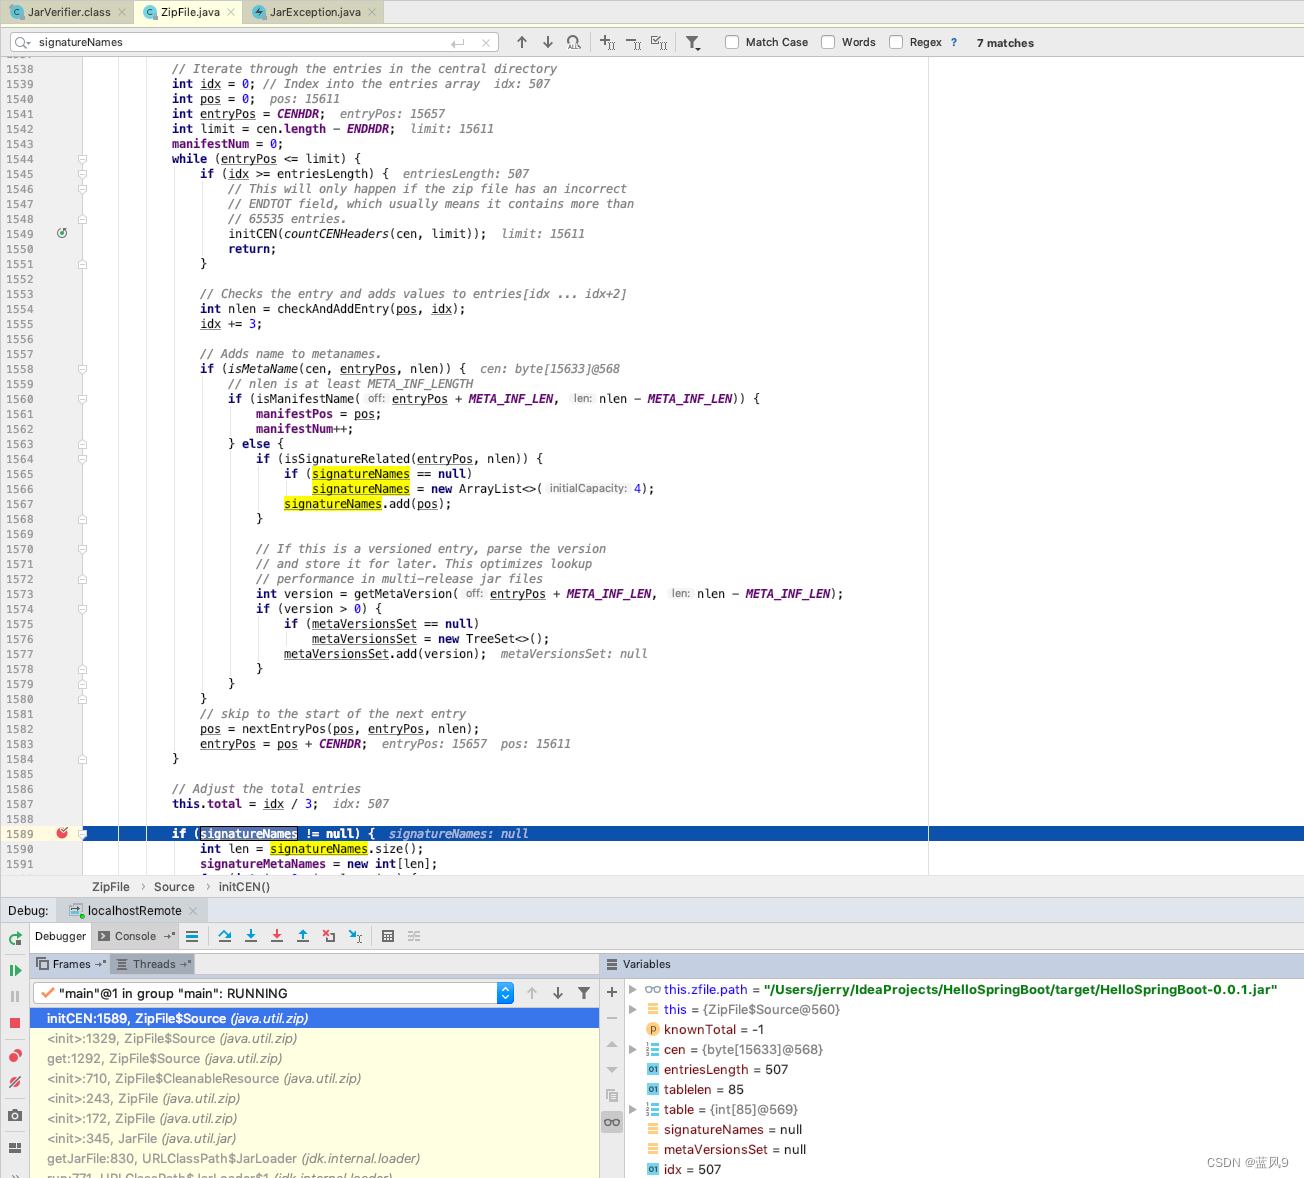Image resolution: width=1304 pixels, height=1178 pixels.
Task: Take a thread dump with the camera icon
Action: point(15,1115)
